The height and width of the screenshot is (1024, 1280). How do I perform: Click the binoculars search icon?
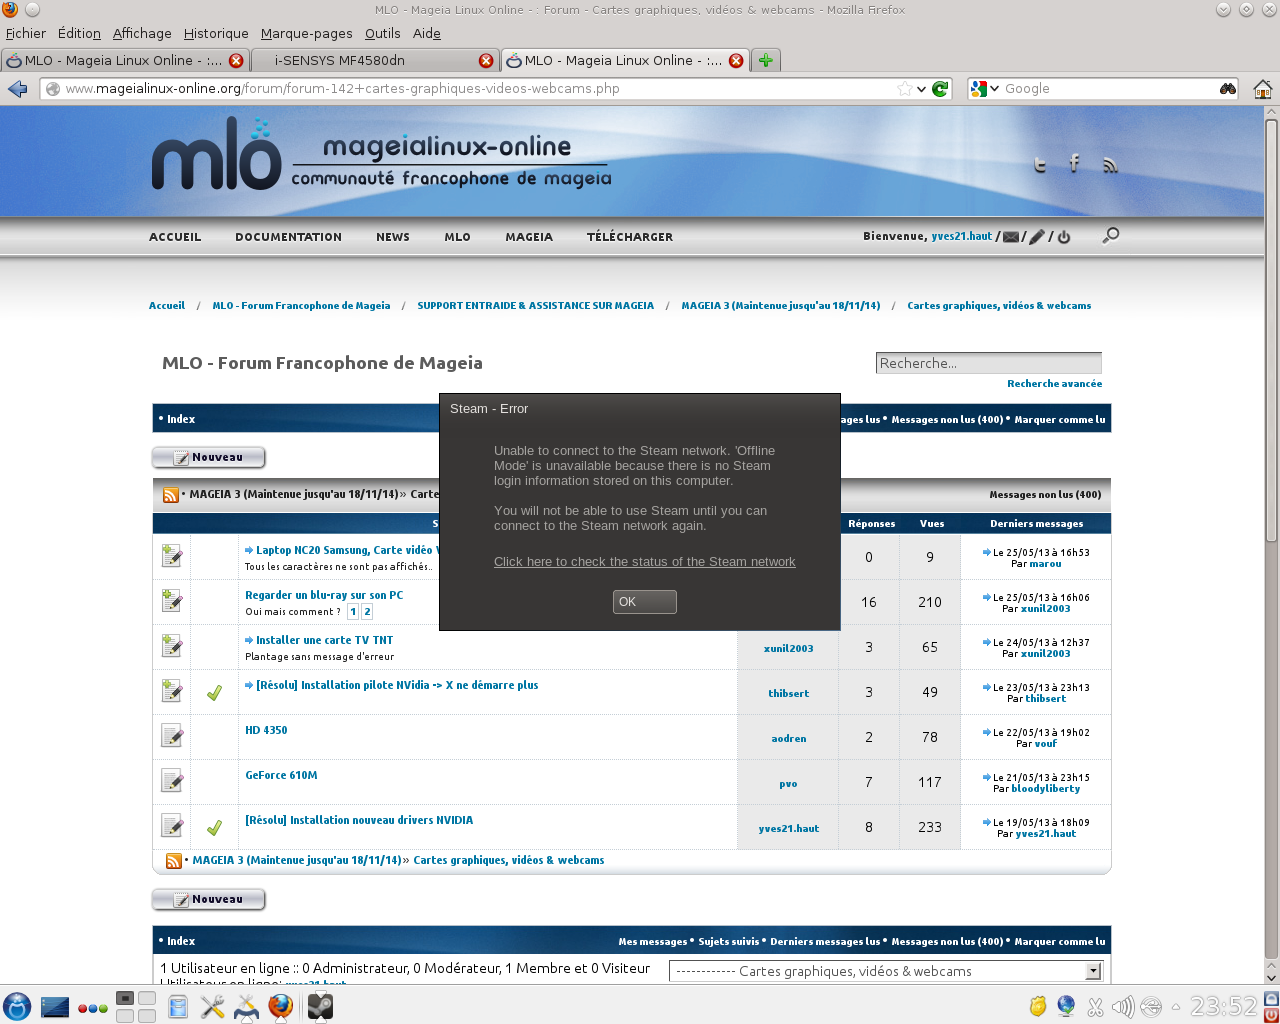(x=1228, y=89)
